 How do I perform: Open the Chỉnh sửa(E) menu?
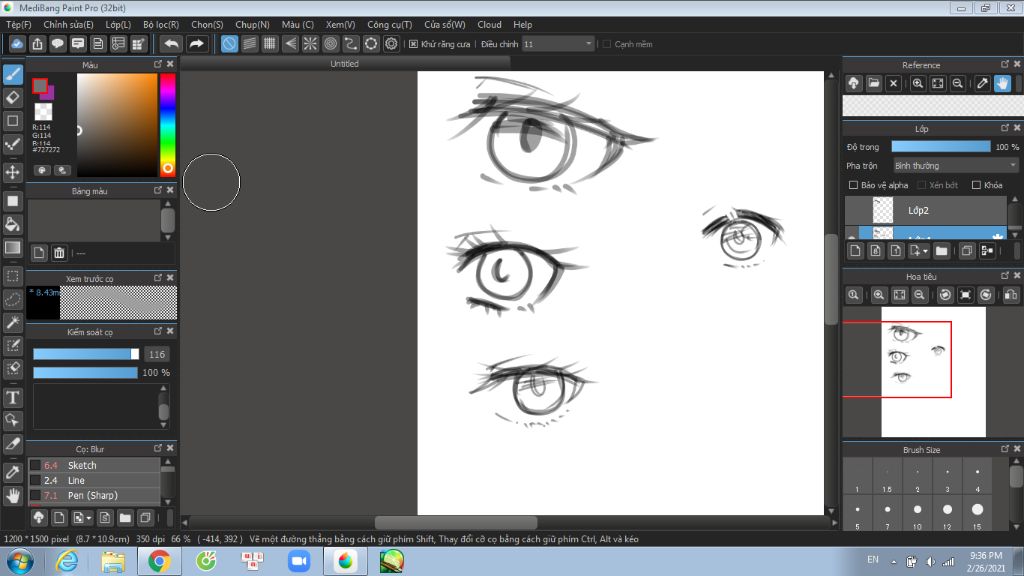pos(69,25)
